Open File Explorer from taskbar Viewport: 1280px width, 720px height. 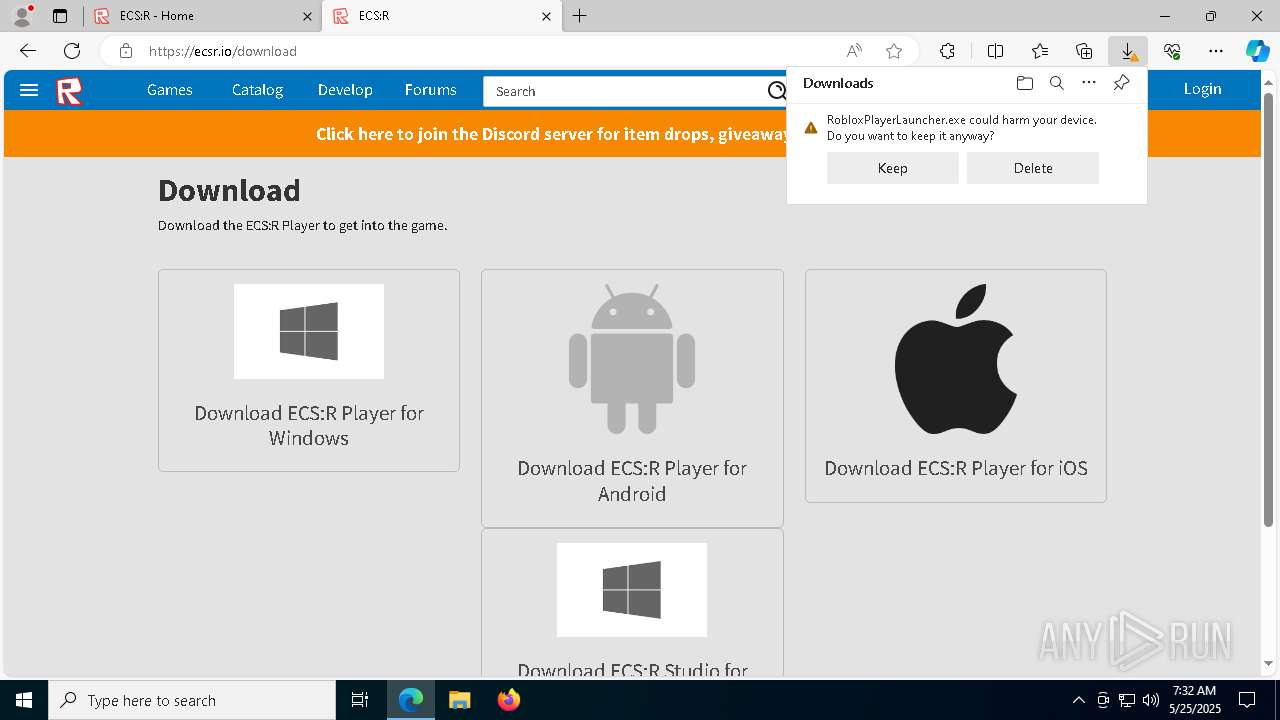[x=459, y=700]
